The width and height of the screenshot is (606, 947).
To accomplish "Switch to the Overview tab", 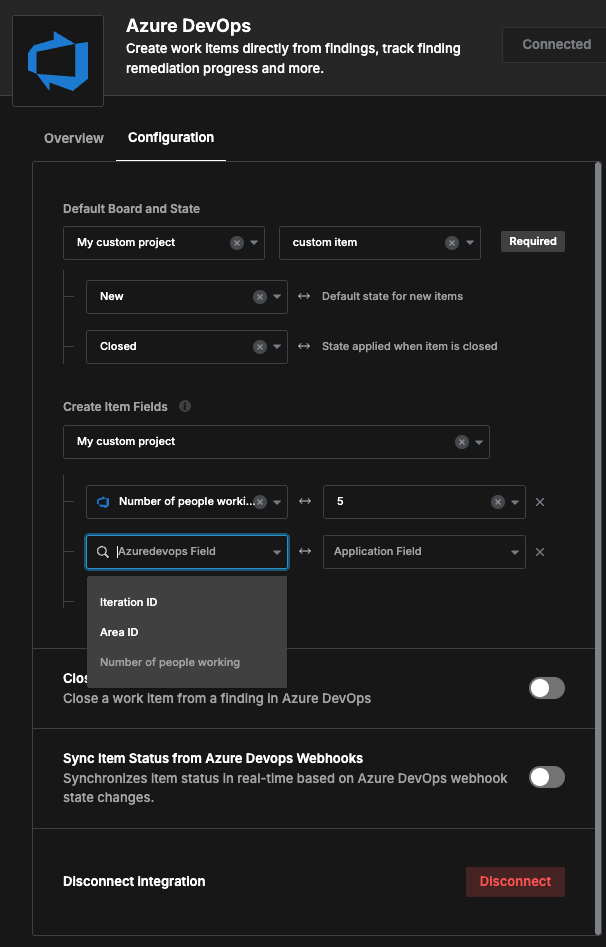I will click(x=74, y=138).
